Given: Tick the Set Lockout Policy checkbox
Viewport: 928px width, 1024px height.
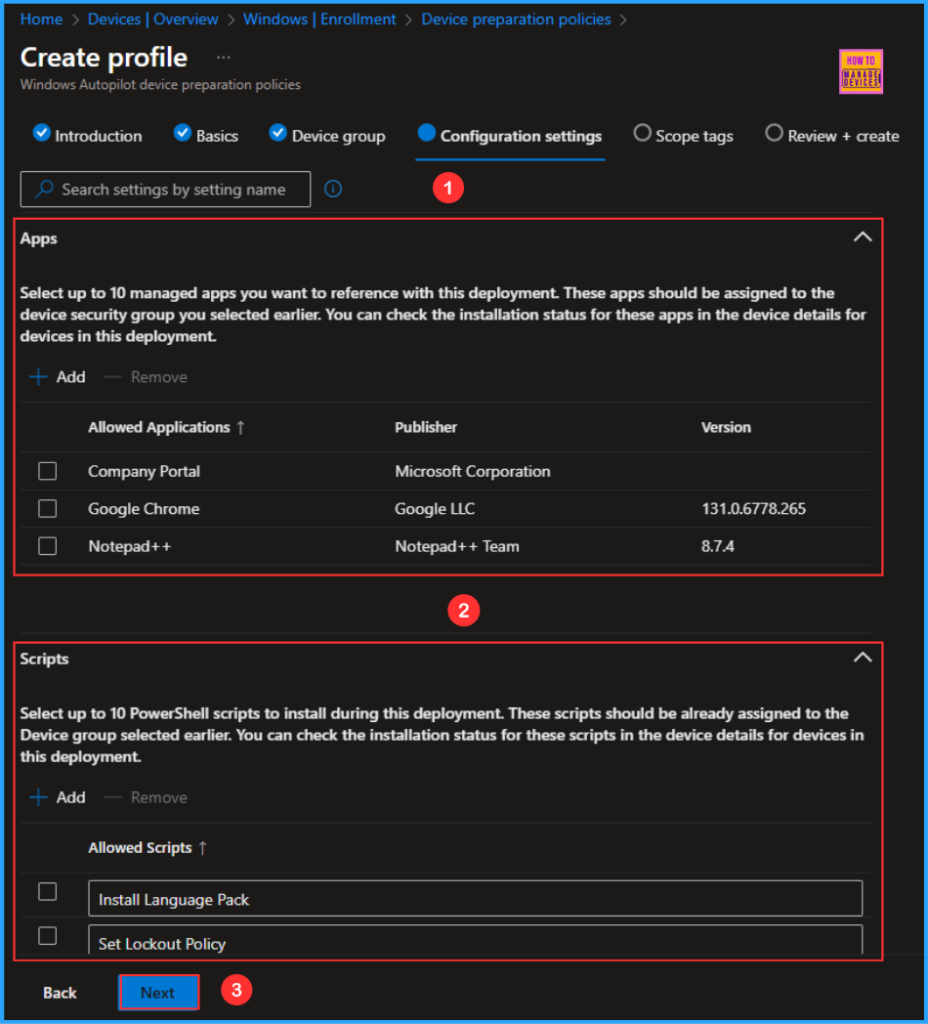Looking at the screenshot, I should 48,936.
